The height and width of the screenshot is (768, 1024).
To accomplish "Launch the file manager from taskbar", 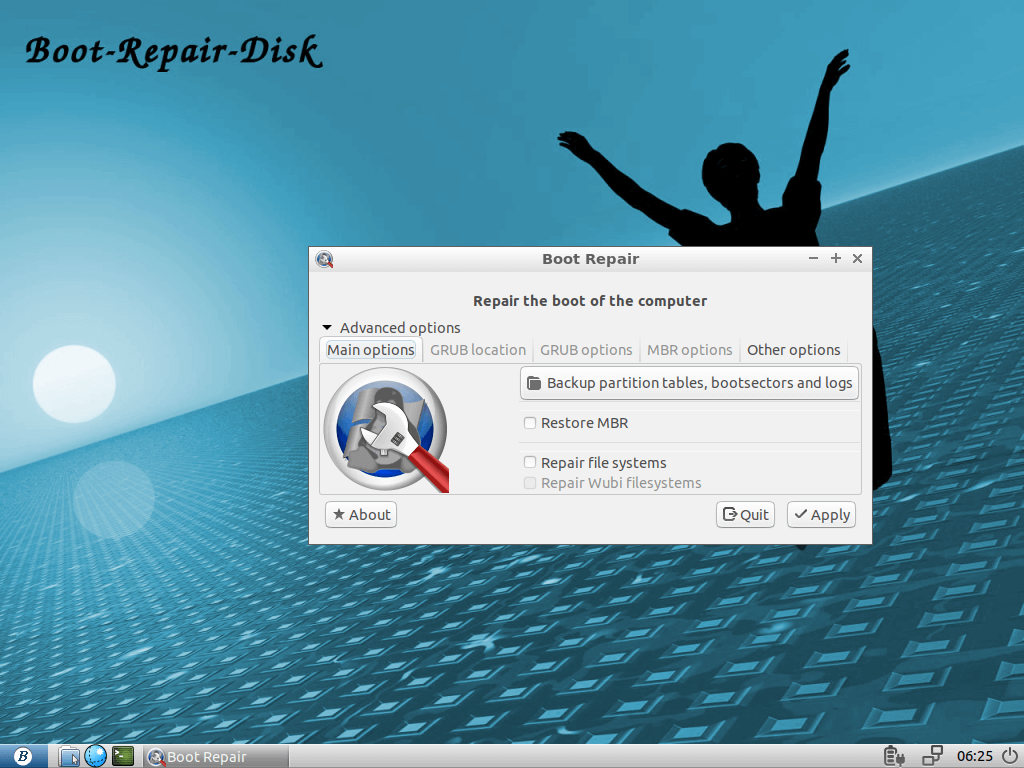I will pyautogui.click(x=69, y=756).
